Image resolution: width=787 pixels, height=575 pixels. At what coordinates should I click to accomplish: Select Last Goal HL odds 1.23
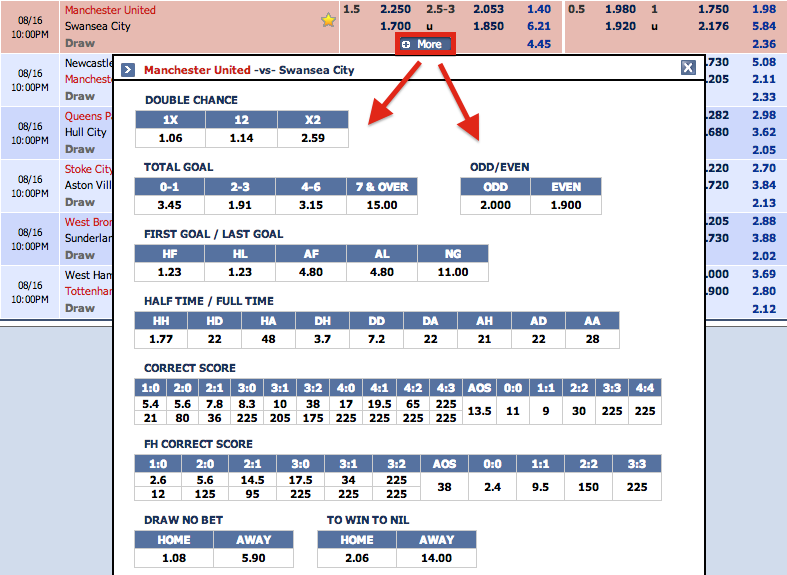click(x=240, y=272)
